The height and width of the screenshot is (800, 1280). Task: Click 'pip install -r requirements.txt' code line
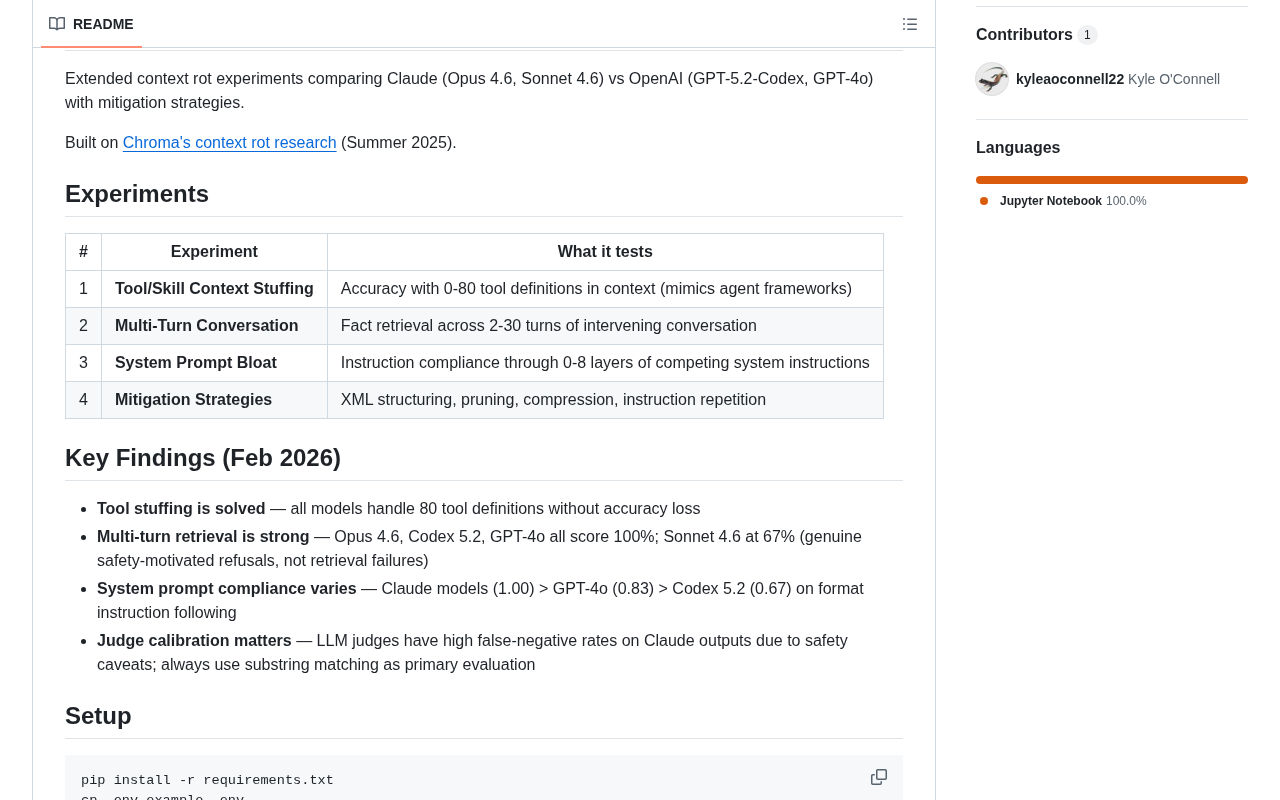(207, 780)
